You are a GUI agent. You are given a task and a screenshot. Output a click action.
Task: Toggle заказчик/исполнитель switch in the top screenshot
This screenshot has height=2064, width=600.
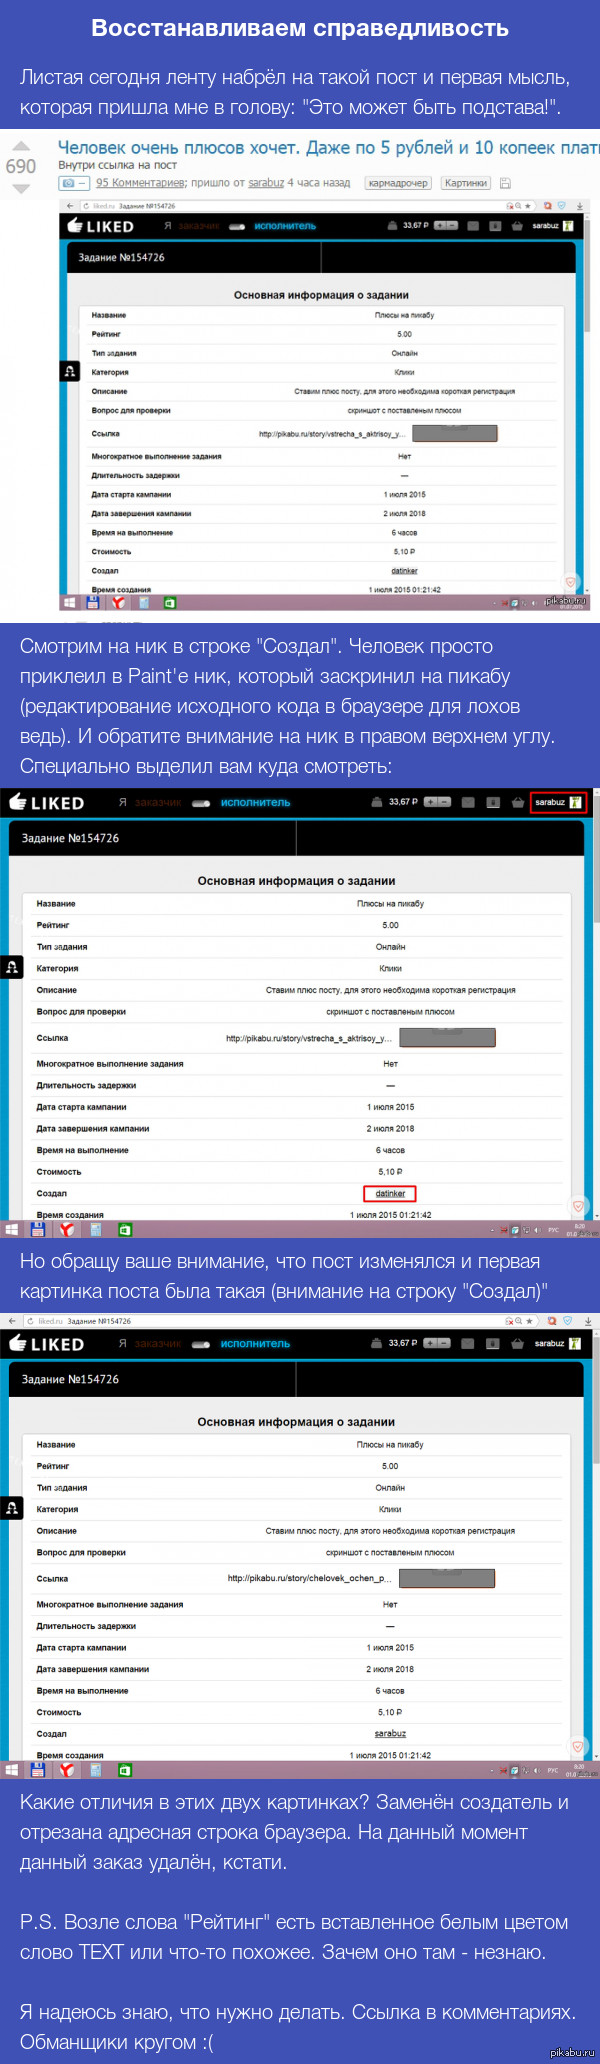pyautogui.click(x=236, y=227)
